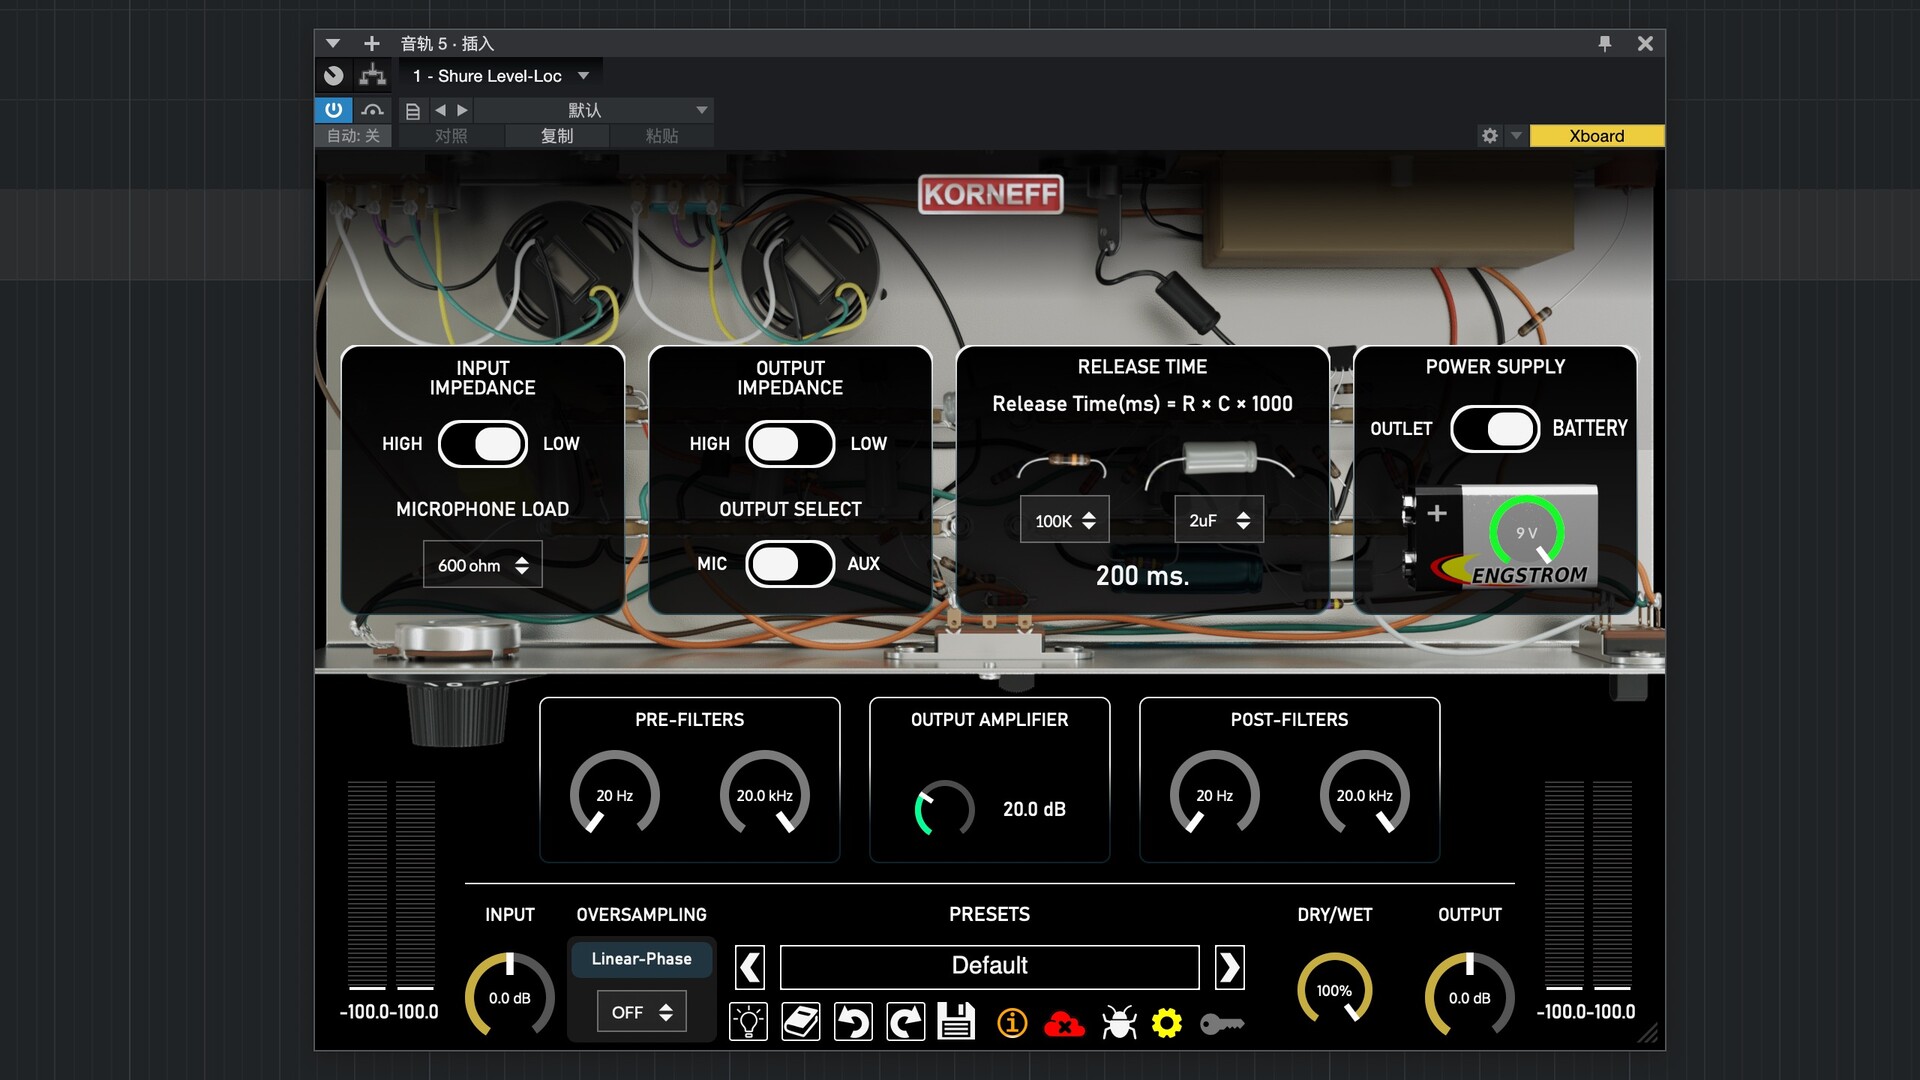Switch Power Supply Outlet/Battery toggle
The height and width of the screenshot is (1080, 1920).
click(1495, 429)
